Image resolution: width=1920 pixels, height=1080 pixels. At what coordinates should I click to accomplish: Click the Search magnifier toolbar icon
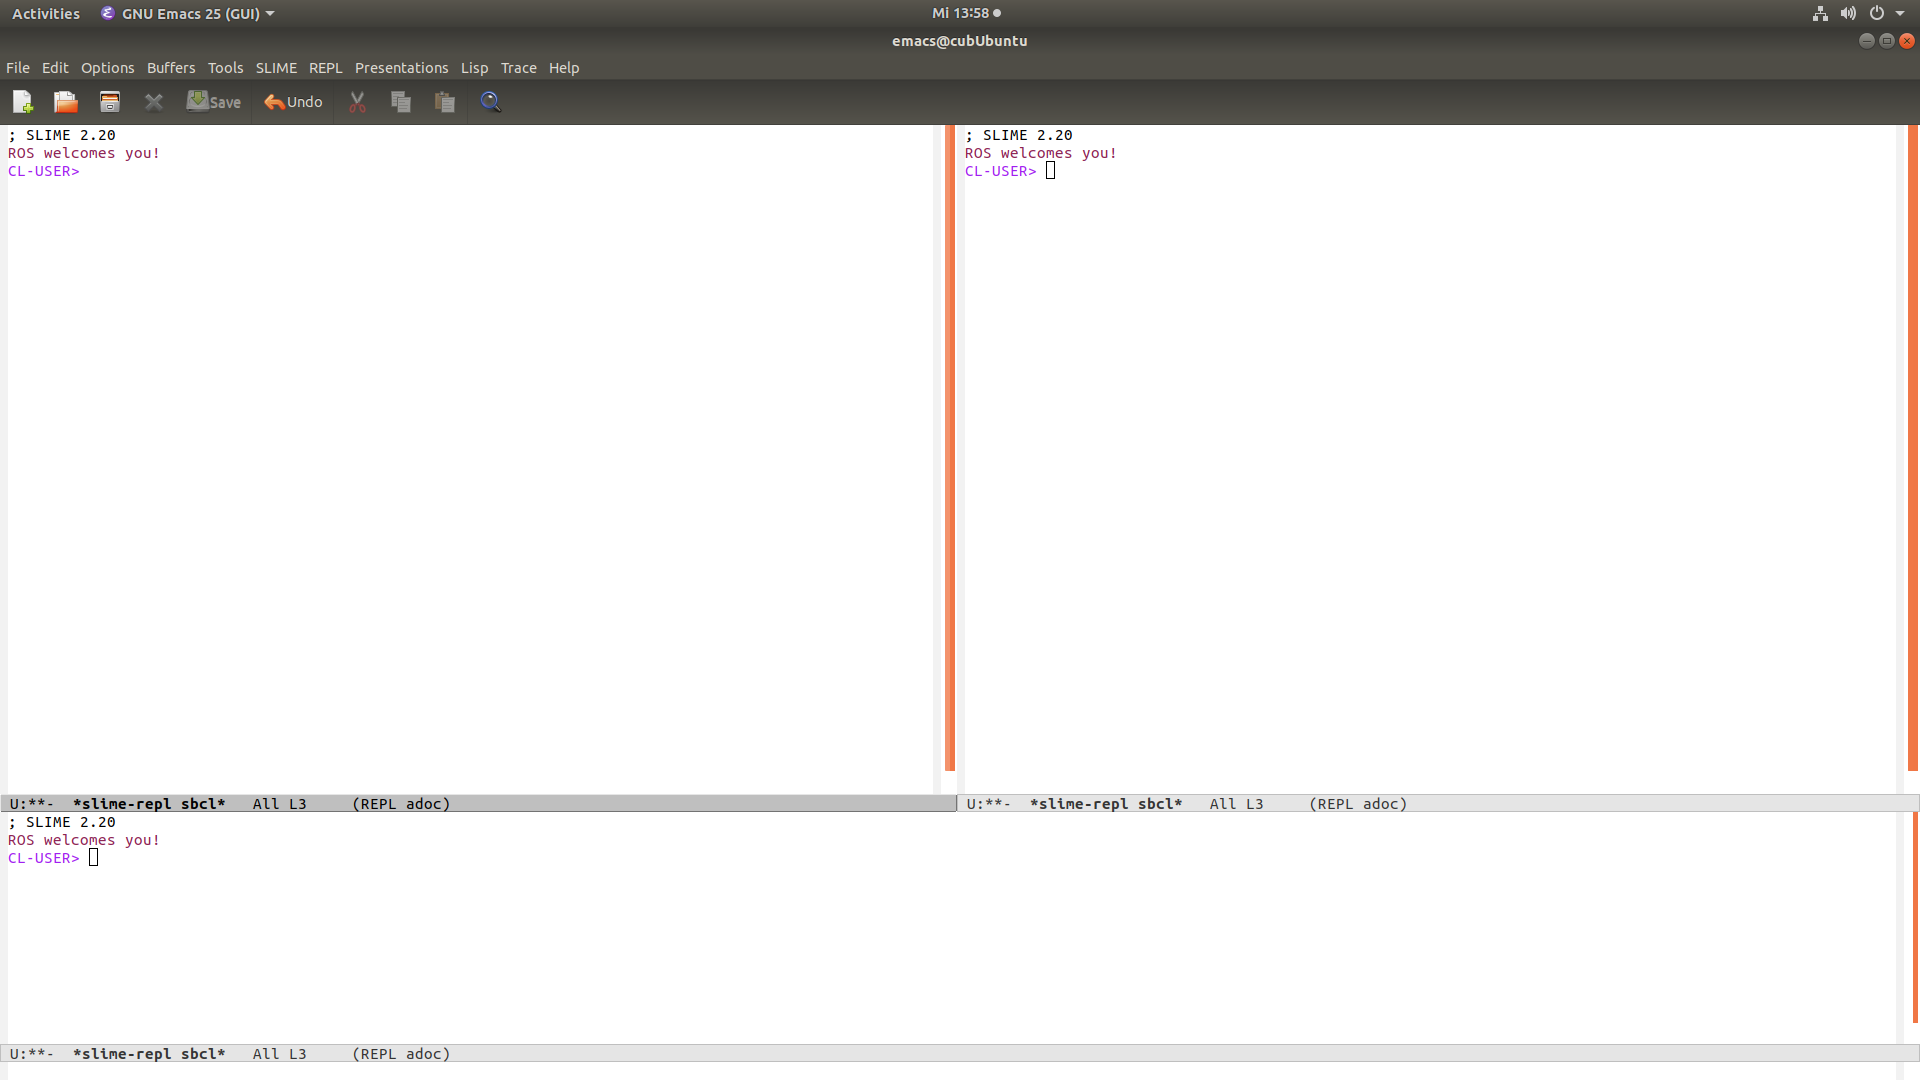490,102
